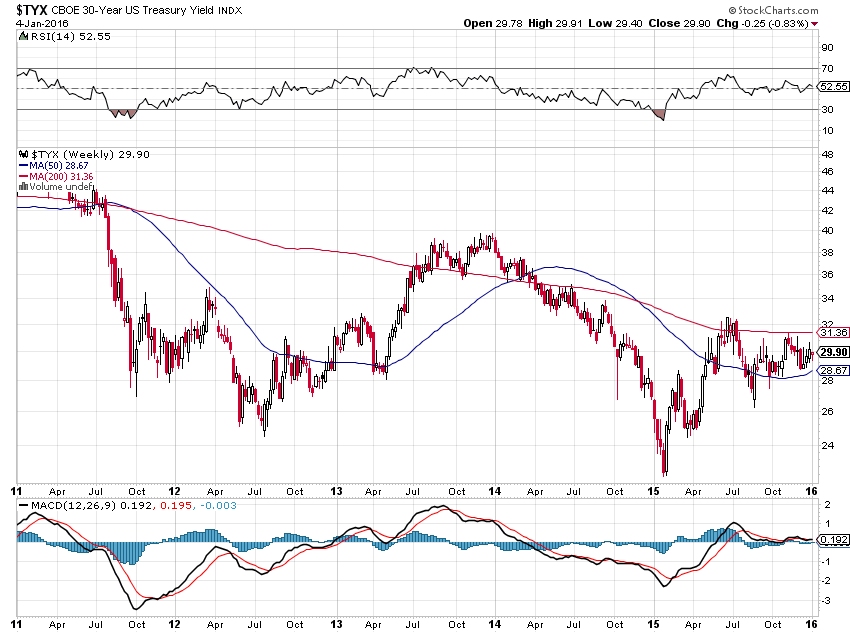Viewport: 850px width, 633px height.
Task: Click the 31.36 price tag on right axis
Action: tap(832, 332)
